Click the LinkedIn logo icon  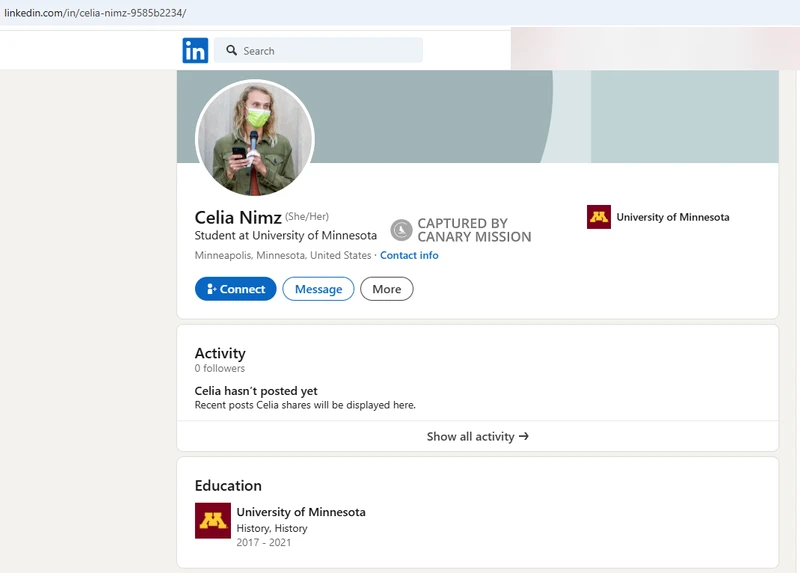point(195,51)
